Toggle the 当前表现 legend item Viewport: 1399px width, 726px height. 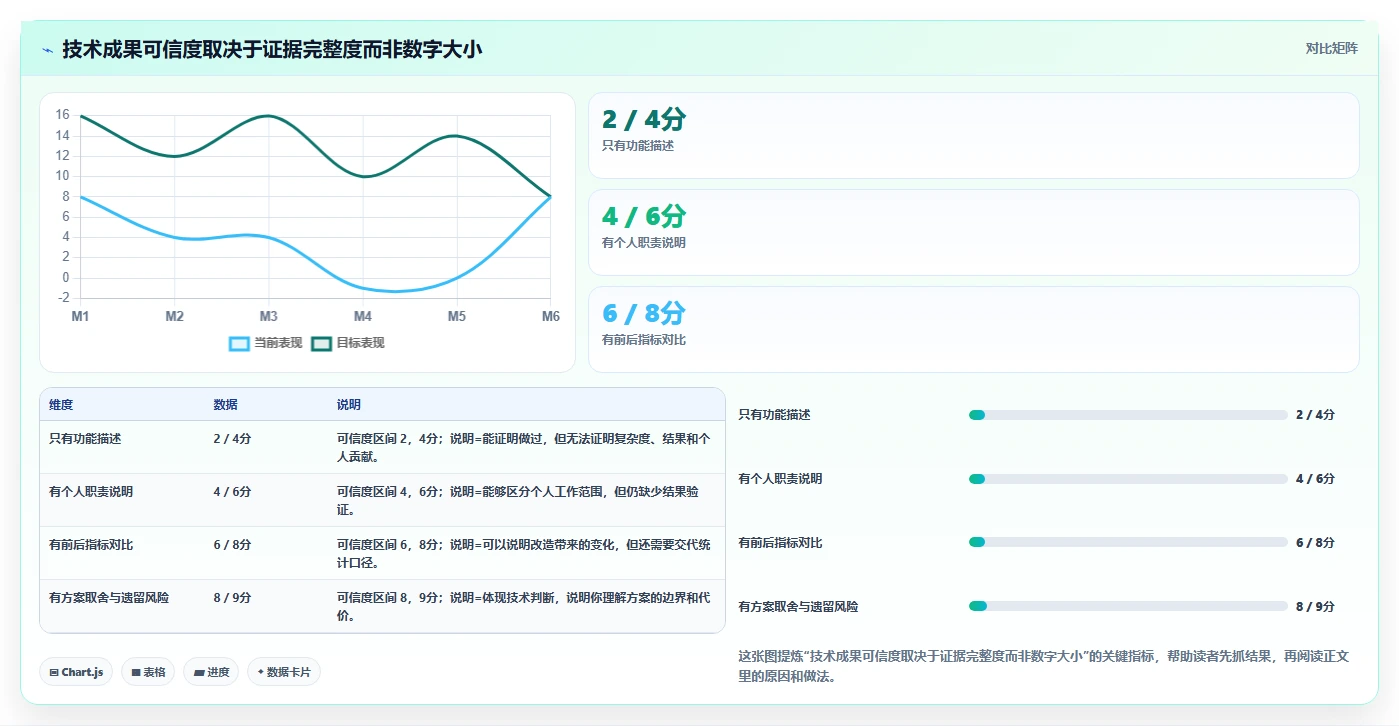coord(266,343)
